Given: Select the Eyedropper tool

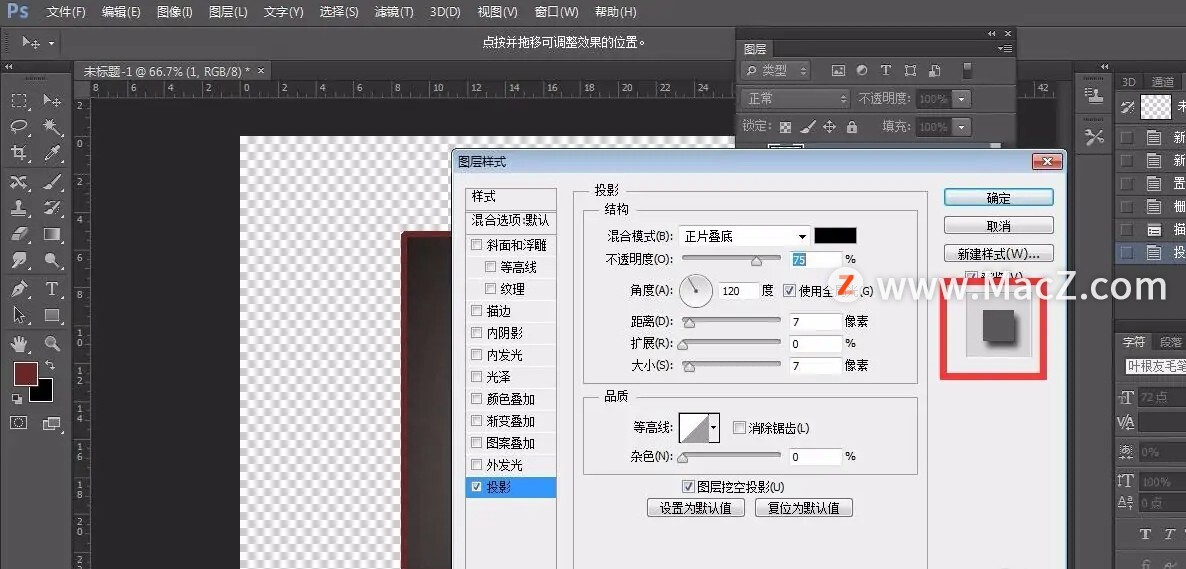Looking at the screenshot, I should point(52,154).
